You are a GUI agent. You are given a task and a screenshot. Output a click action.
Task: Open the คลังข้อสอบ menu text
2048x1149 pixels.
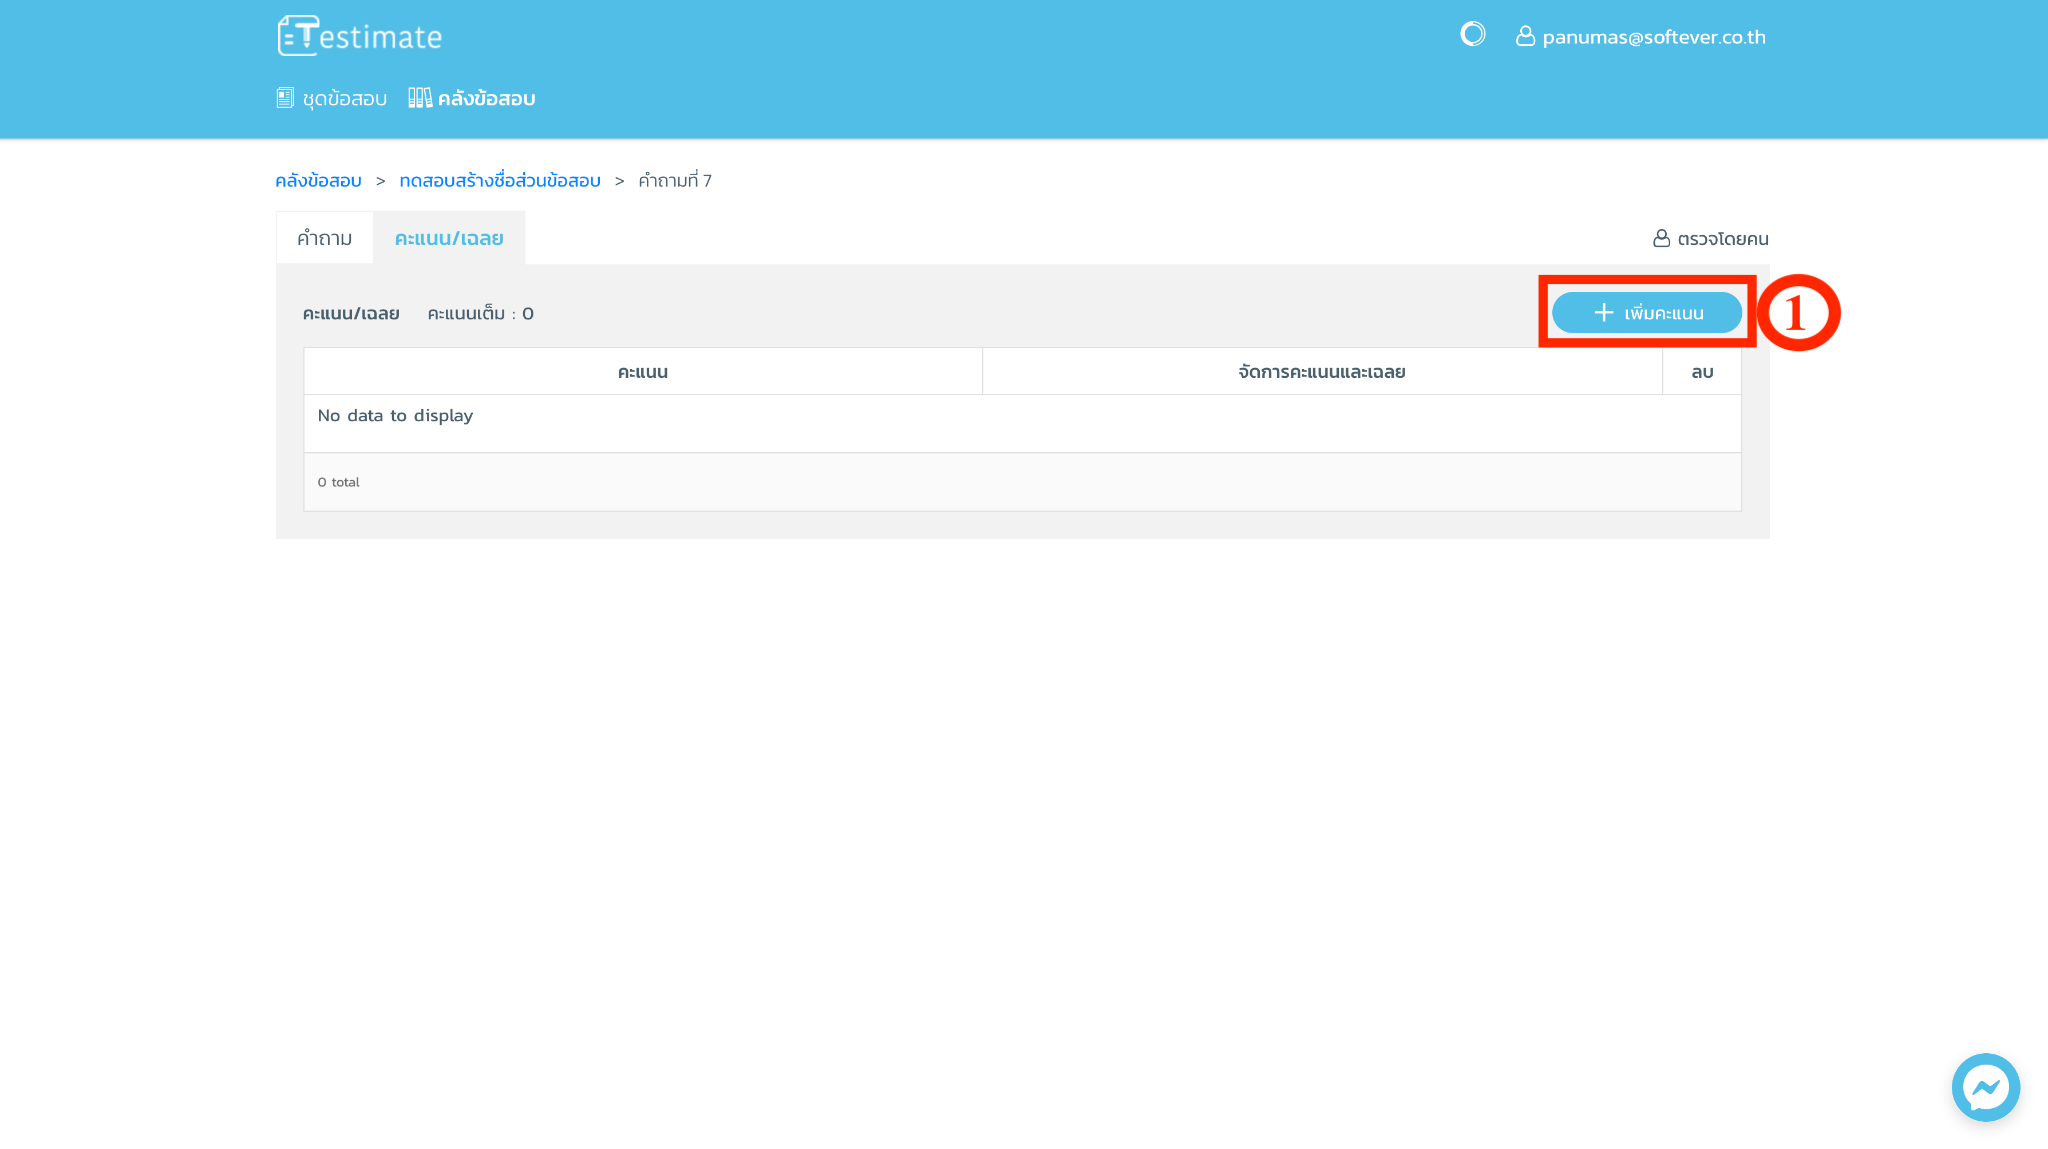(x=487, y=99)
